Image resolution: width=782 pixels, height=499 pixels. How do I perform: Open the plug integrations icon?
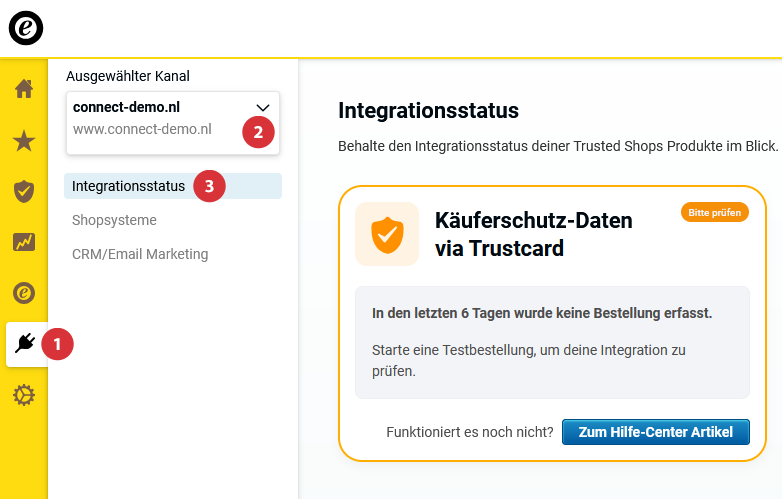pos(25,344)
